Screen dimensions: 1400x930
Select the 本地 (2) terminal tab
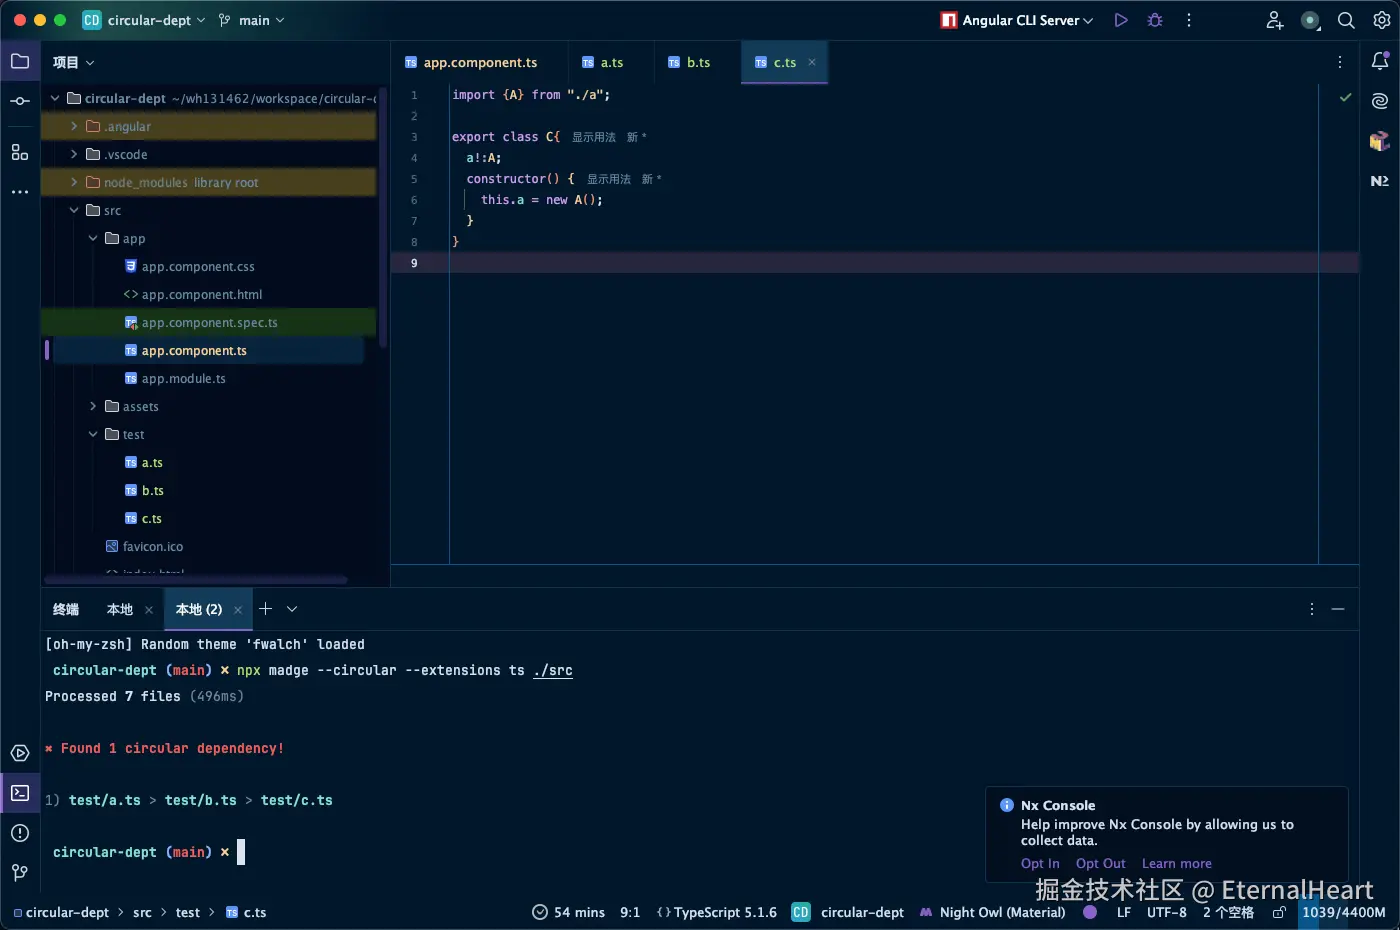coord(199,609)
